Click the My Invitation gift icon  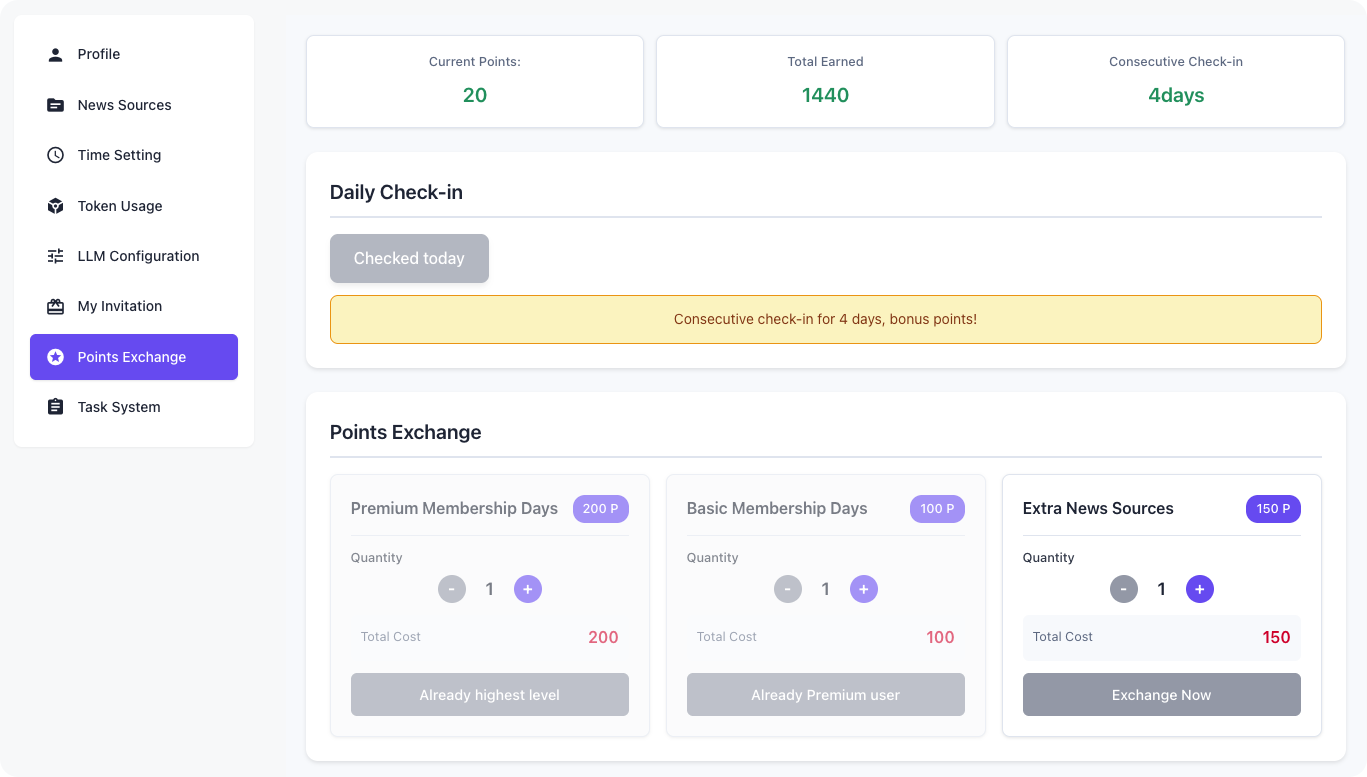(56, 306)
